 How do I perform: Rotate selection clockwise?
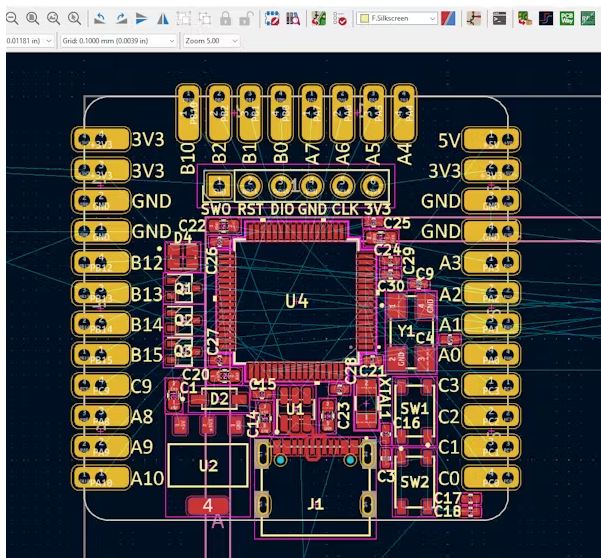coord(120,18)
